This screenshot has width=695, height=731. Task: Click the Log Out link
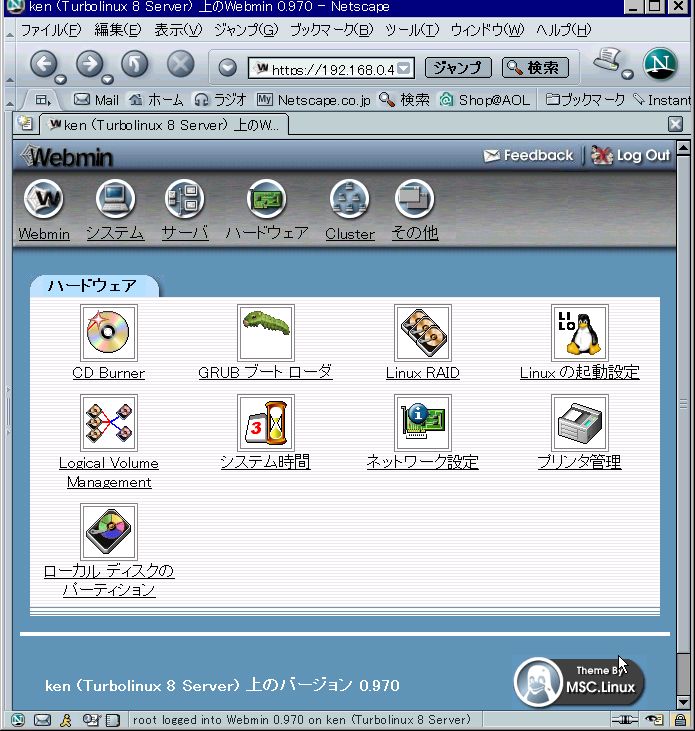(x=631, y=155)
